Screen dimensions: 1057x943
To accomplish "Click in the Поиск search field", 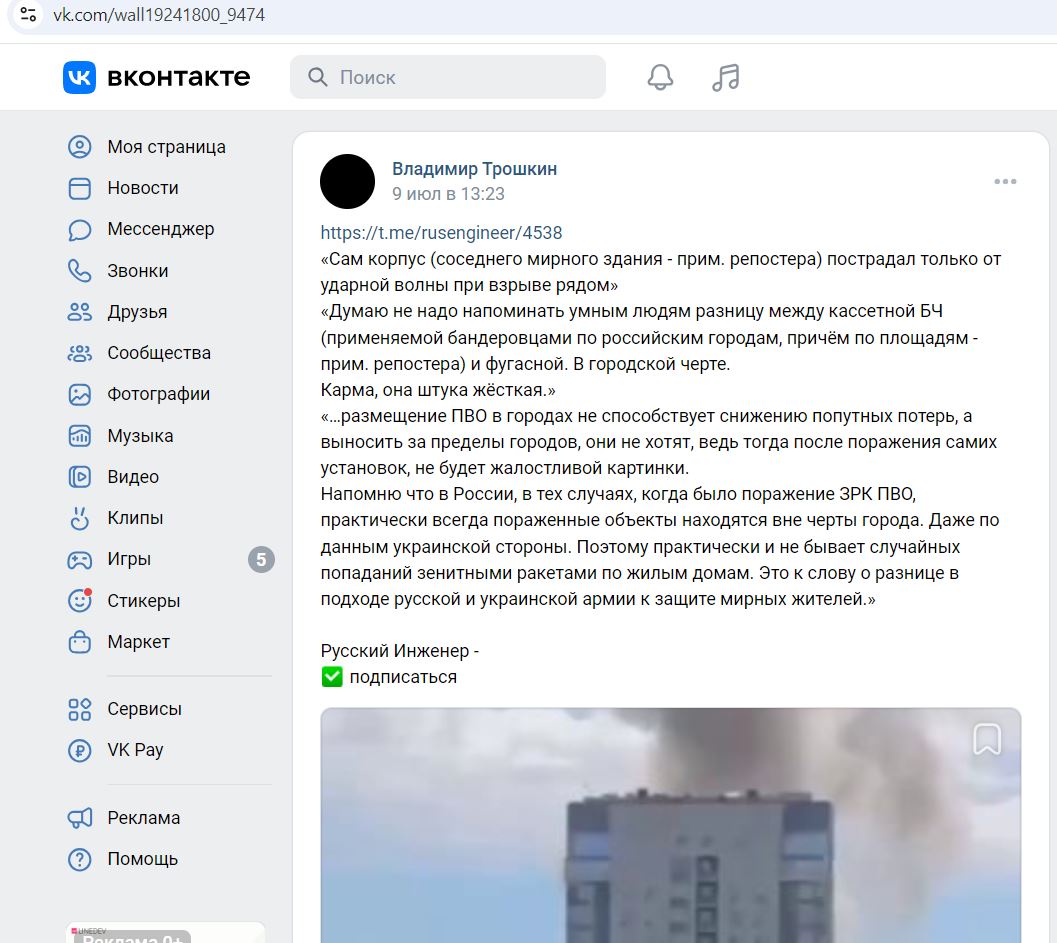I will (x=448, y=77).
